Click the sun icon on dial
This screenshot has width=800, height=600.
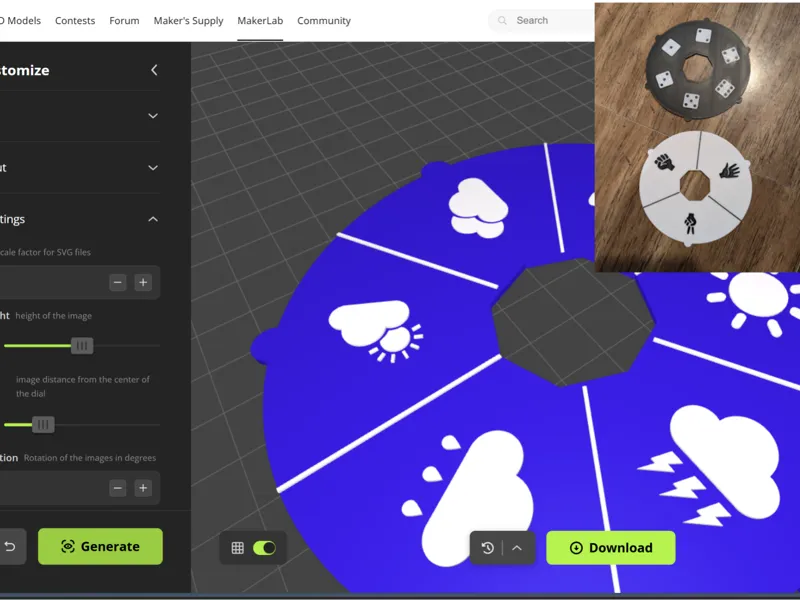pos(755,304)
